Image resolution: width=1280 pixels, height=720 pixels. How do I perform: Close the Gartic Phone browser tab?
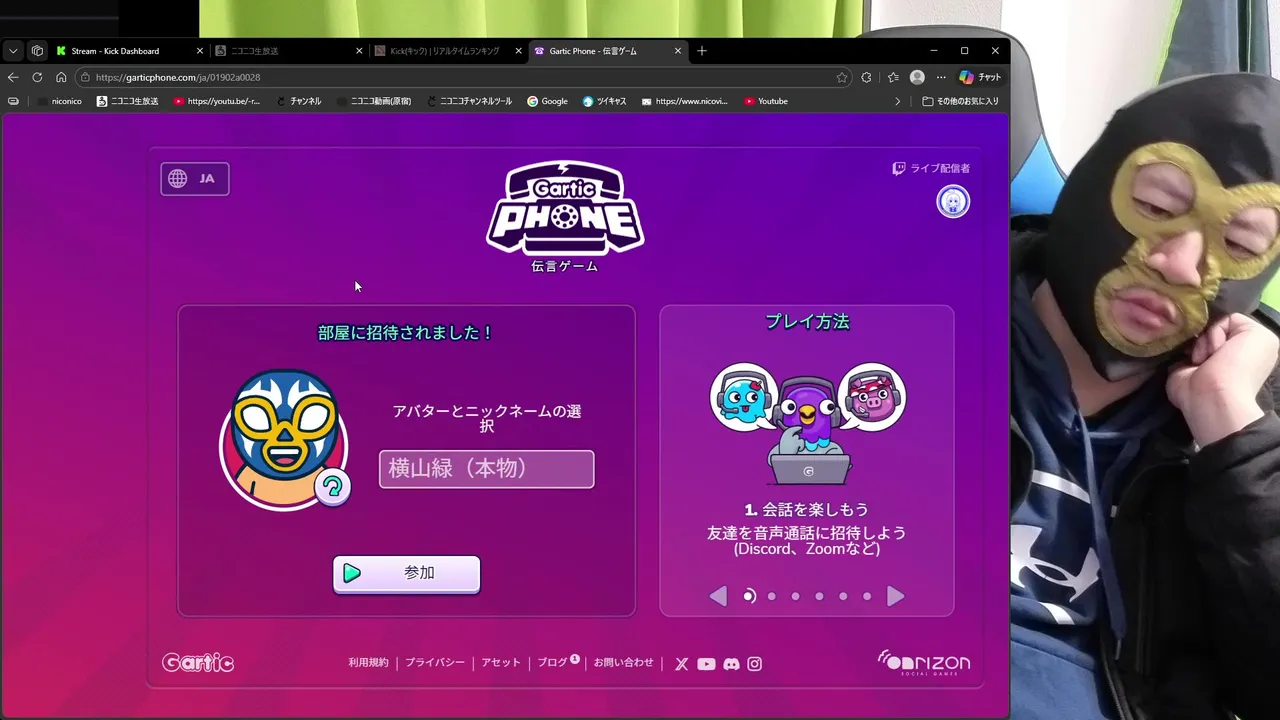click(678, 51)
